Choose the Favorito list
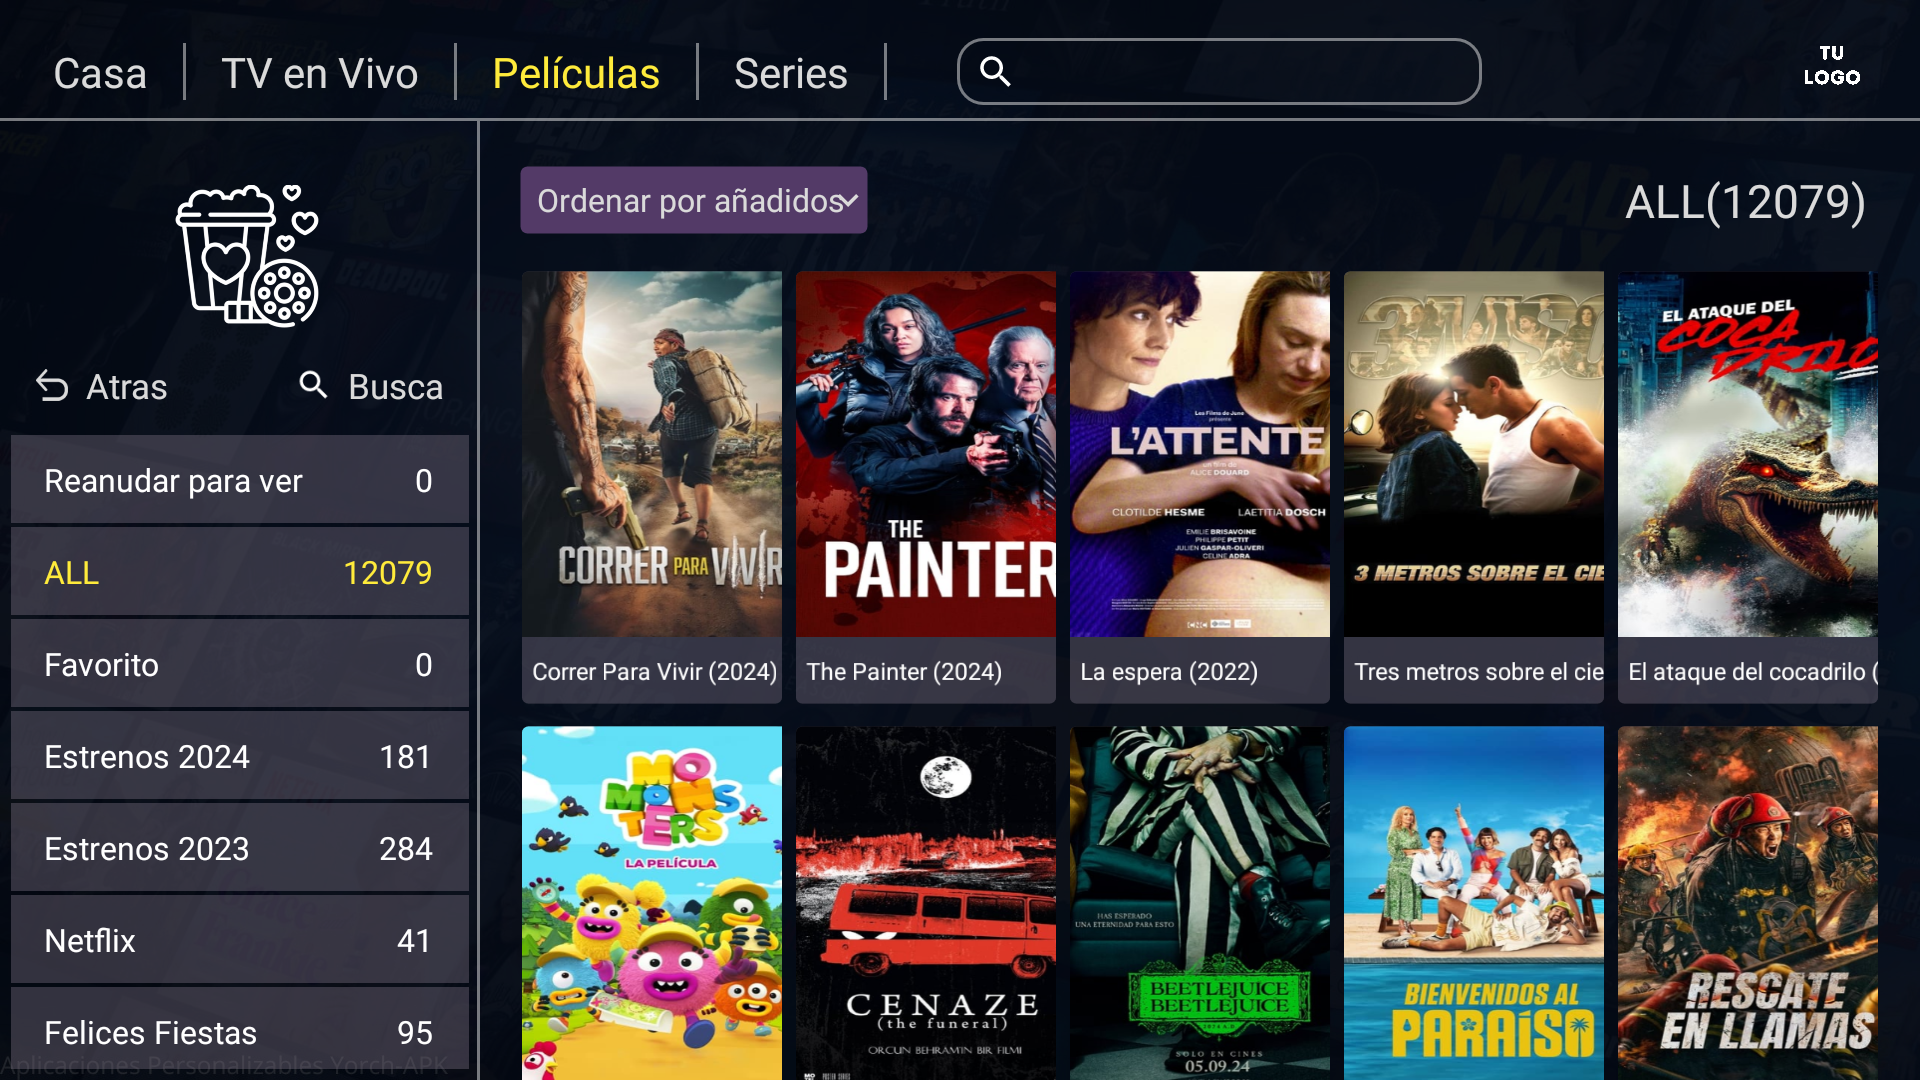 (240, 665)
